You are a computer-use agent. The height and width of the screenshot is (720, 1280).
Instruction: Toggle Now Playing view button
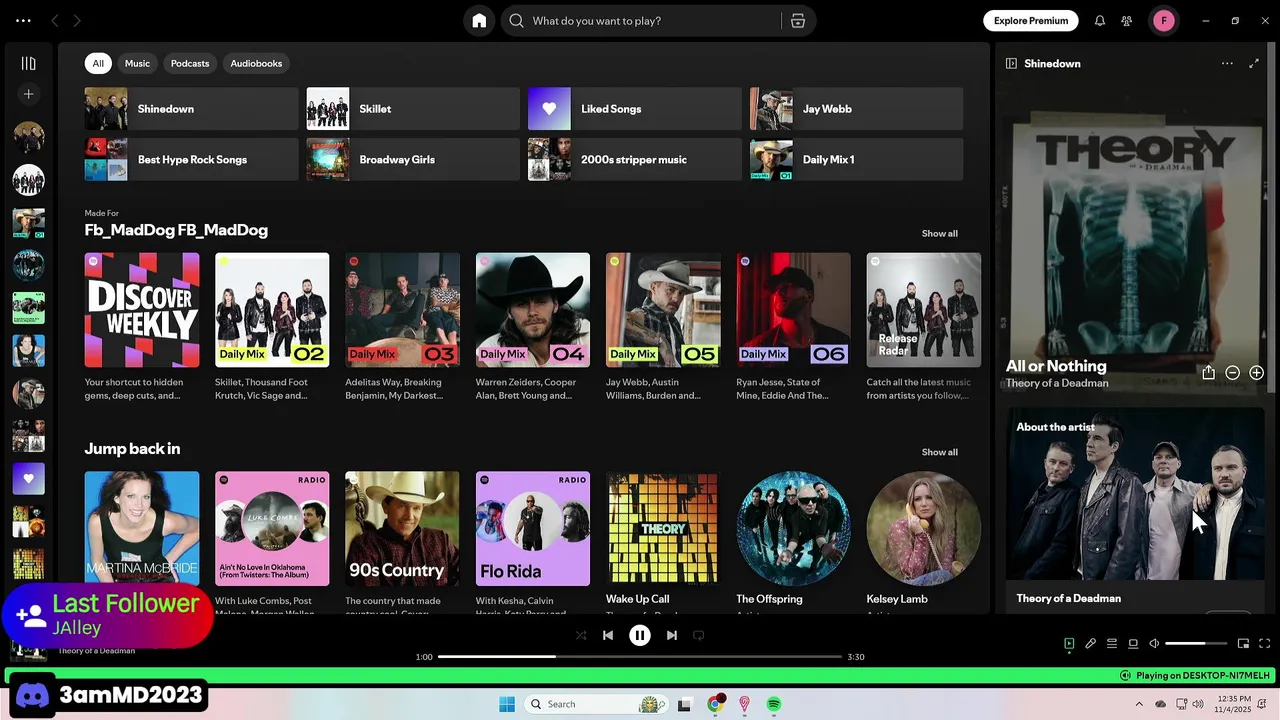pos(1069,644)
